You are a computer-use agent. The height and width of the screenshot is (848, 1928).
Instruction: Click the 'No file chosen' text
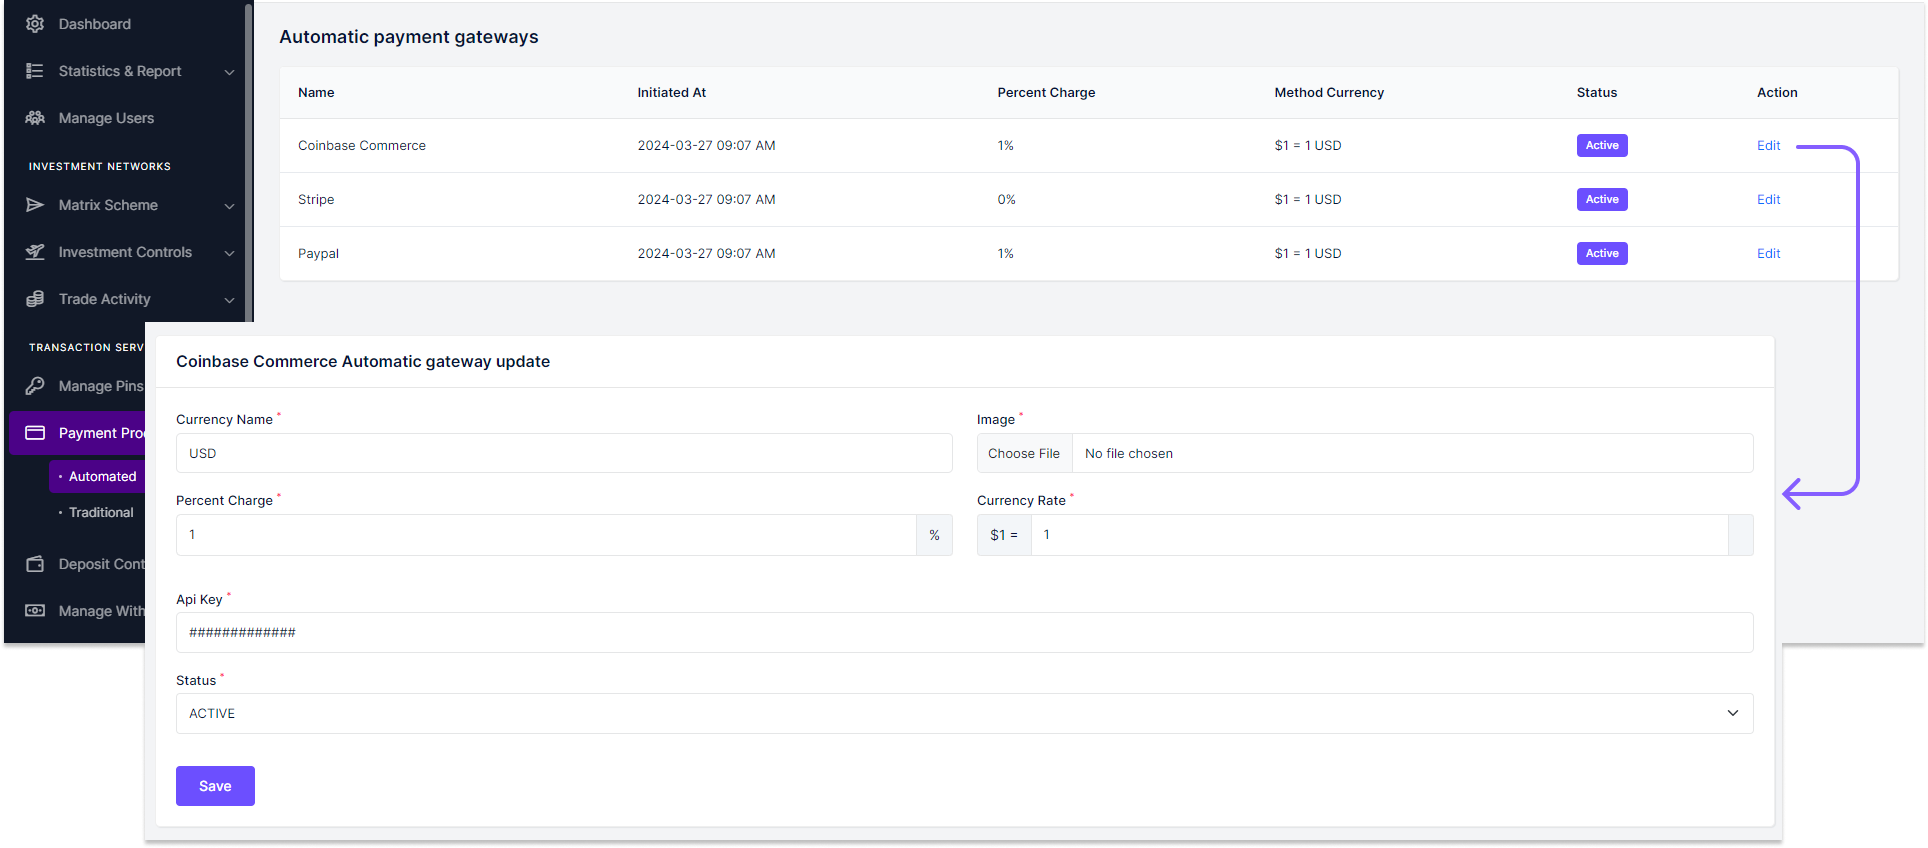point(1129,454)
